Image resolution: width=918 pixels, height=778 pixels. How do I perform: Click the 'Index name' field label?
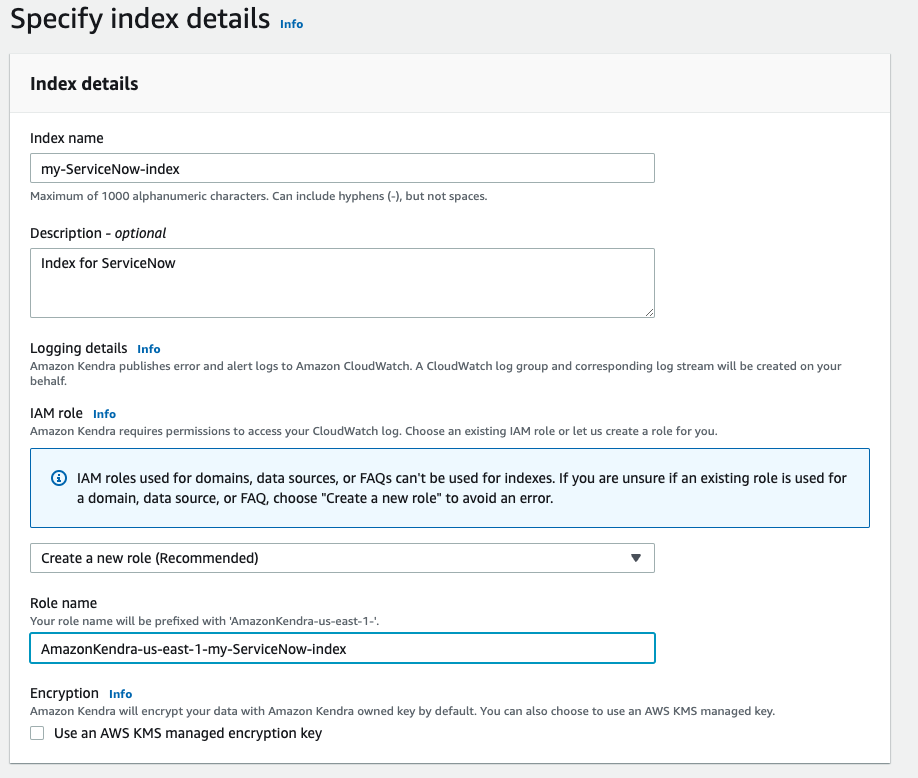67,138
